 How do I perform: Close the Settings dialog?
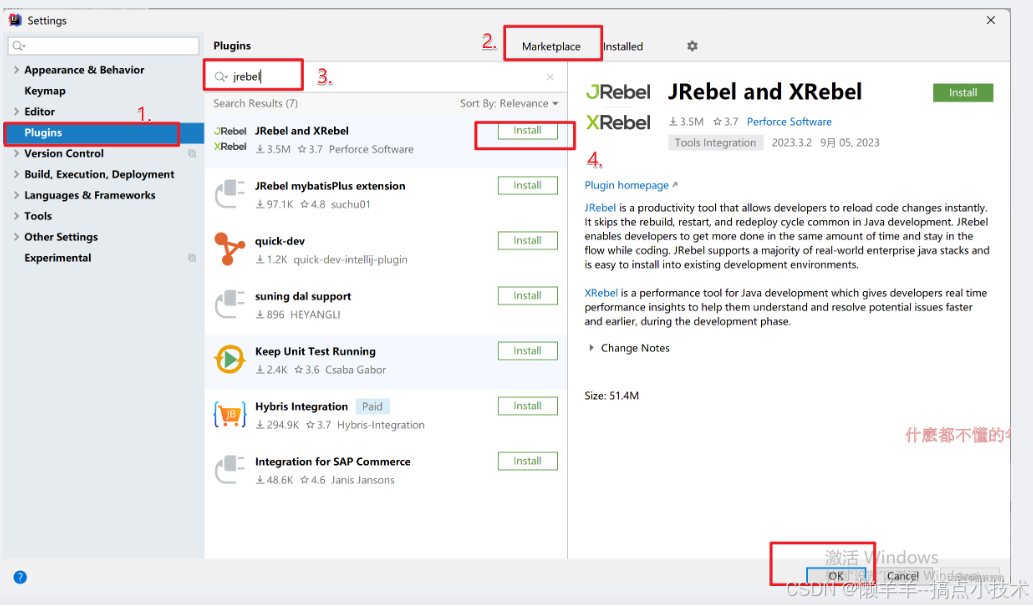tap(991, 20)
